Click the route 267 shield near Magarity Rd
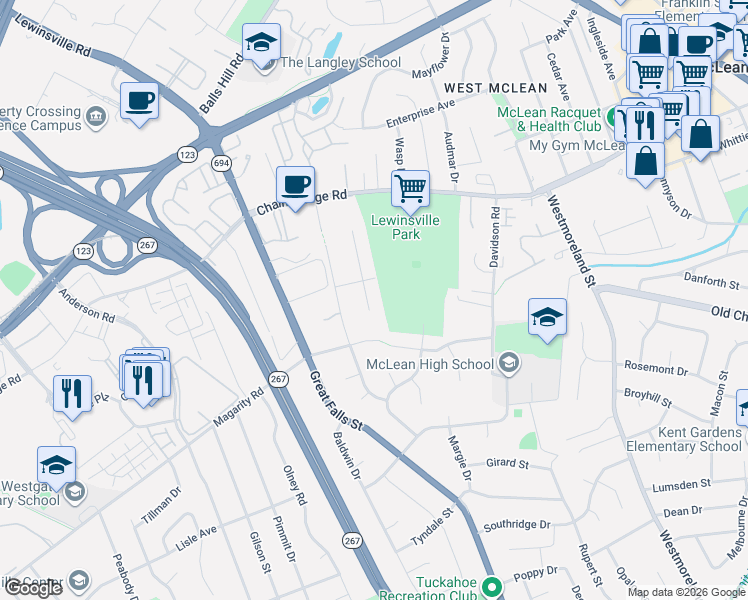 pyautogui.click(x=278, y=379)
